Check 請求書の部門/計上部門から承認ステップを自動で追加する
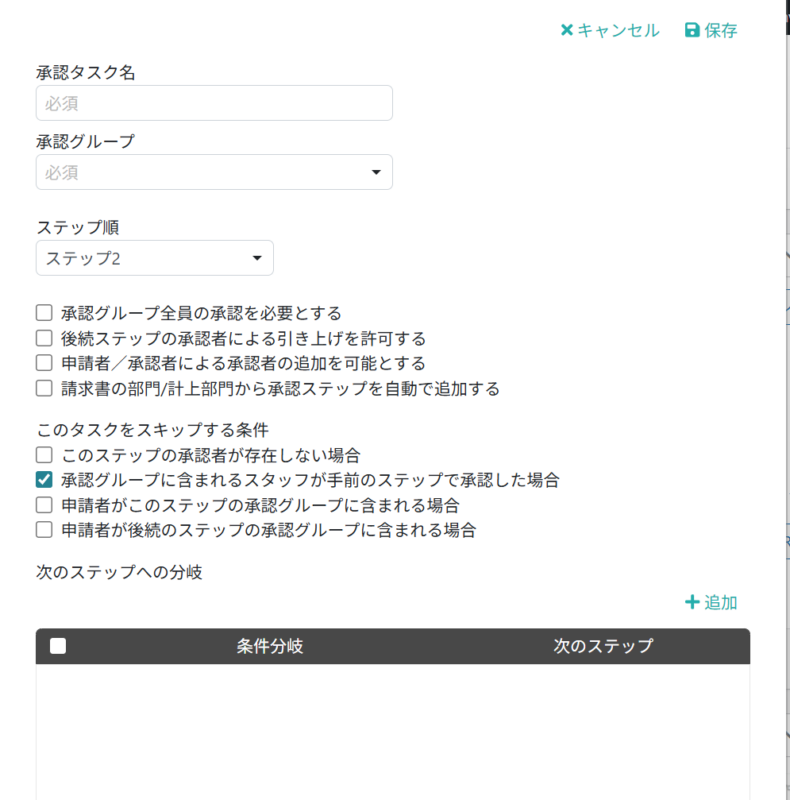The height and width of the screenshot is (800, 790). click(44, 388)
